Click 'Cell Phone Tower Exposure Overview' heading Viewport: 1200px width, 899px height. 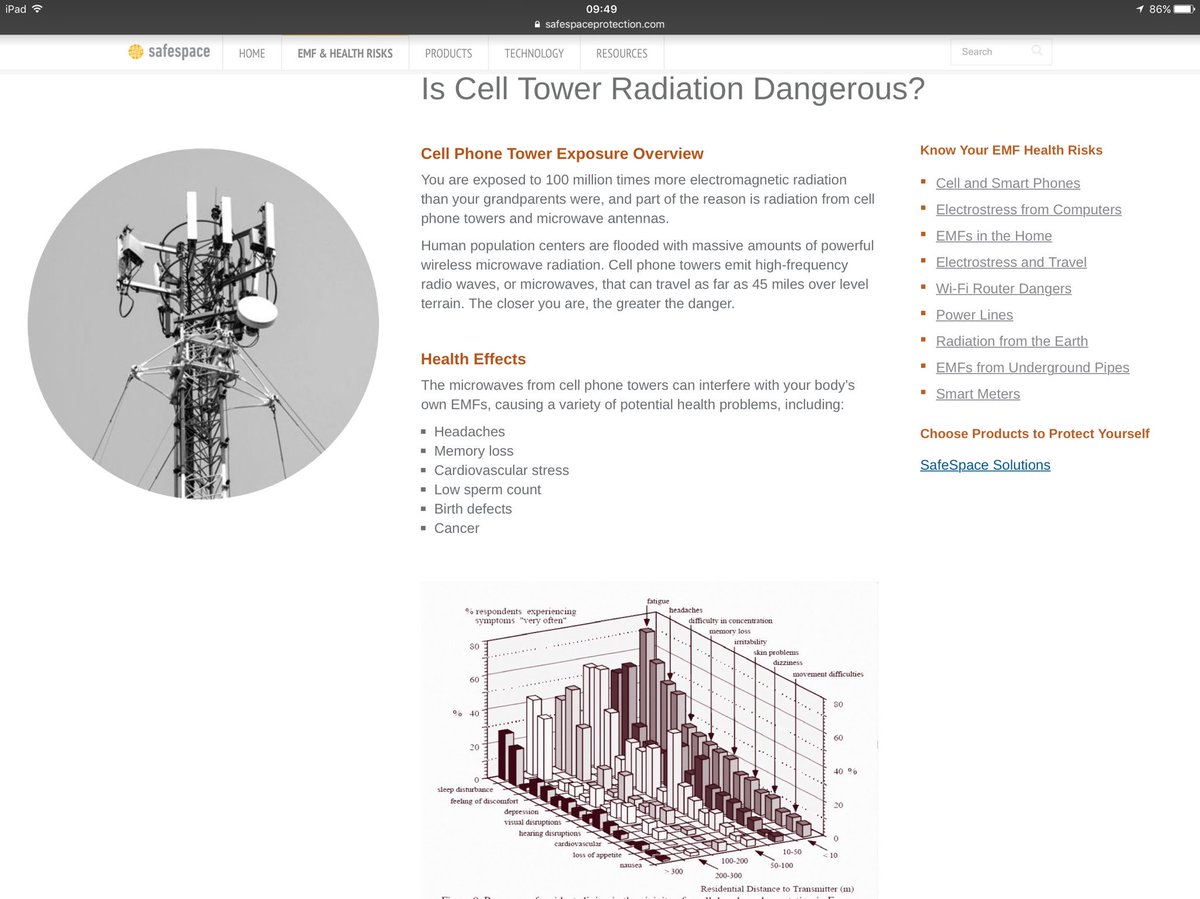[562, 154]
